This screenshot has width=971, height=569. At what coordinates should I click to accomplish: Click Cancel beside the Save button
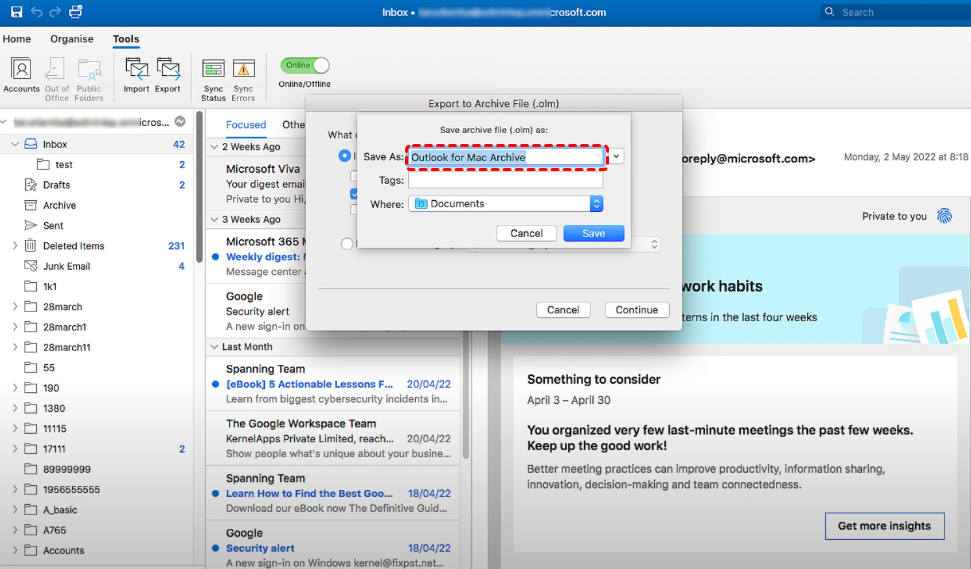[526, 233]
